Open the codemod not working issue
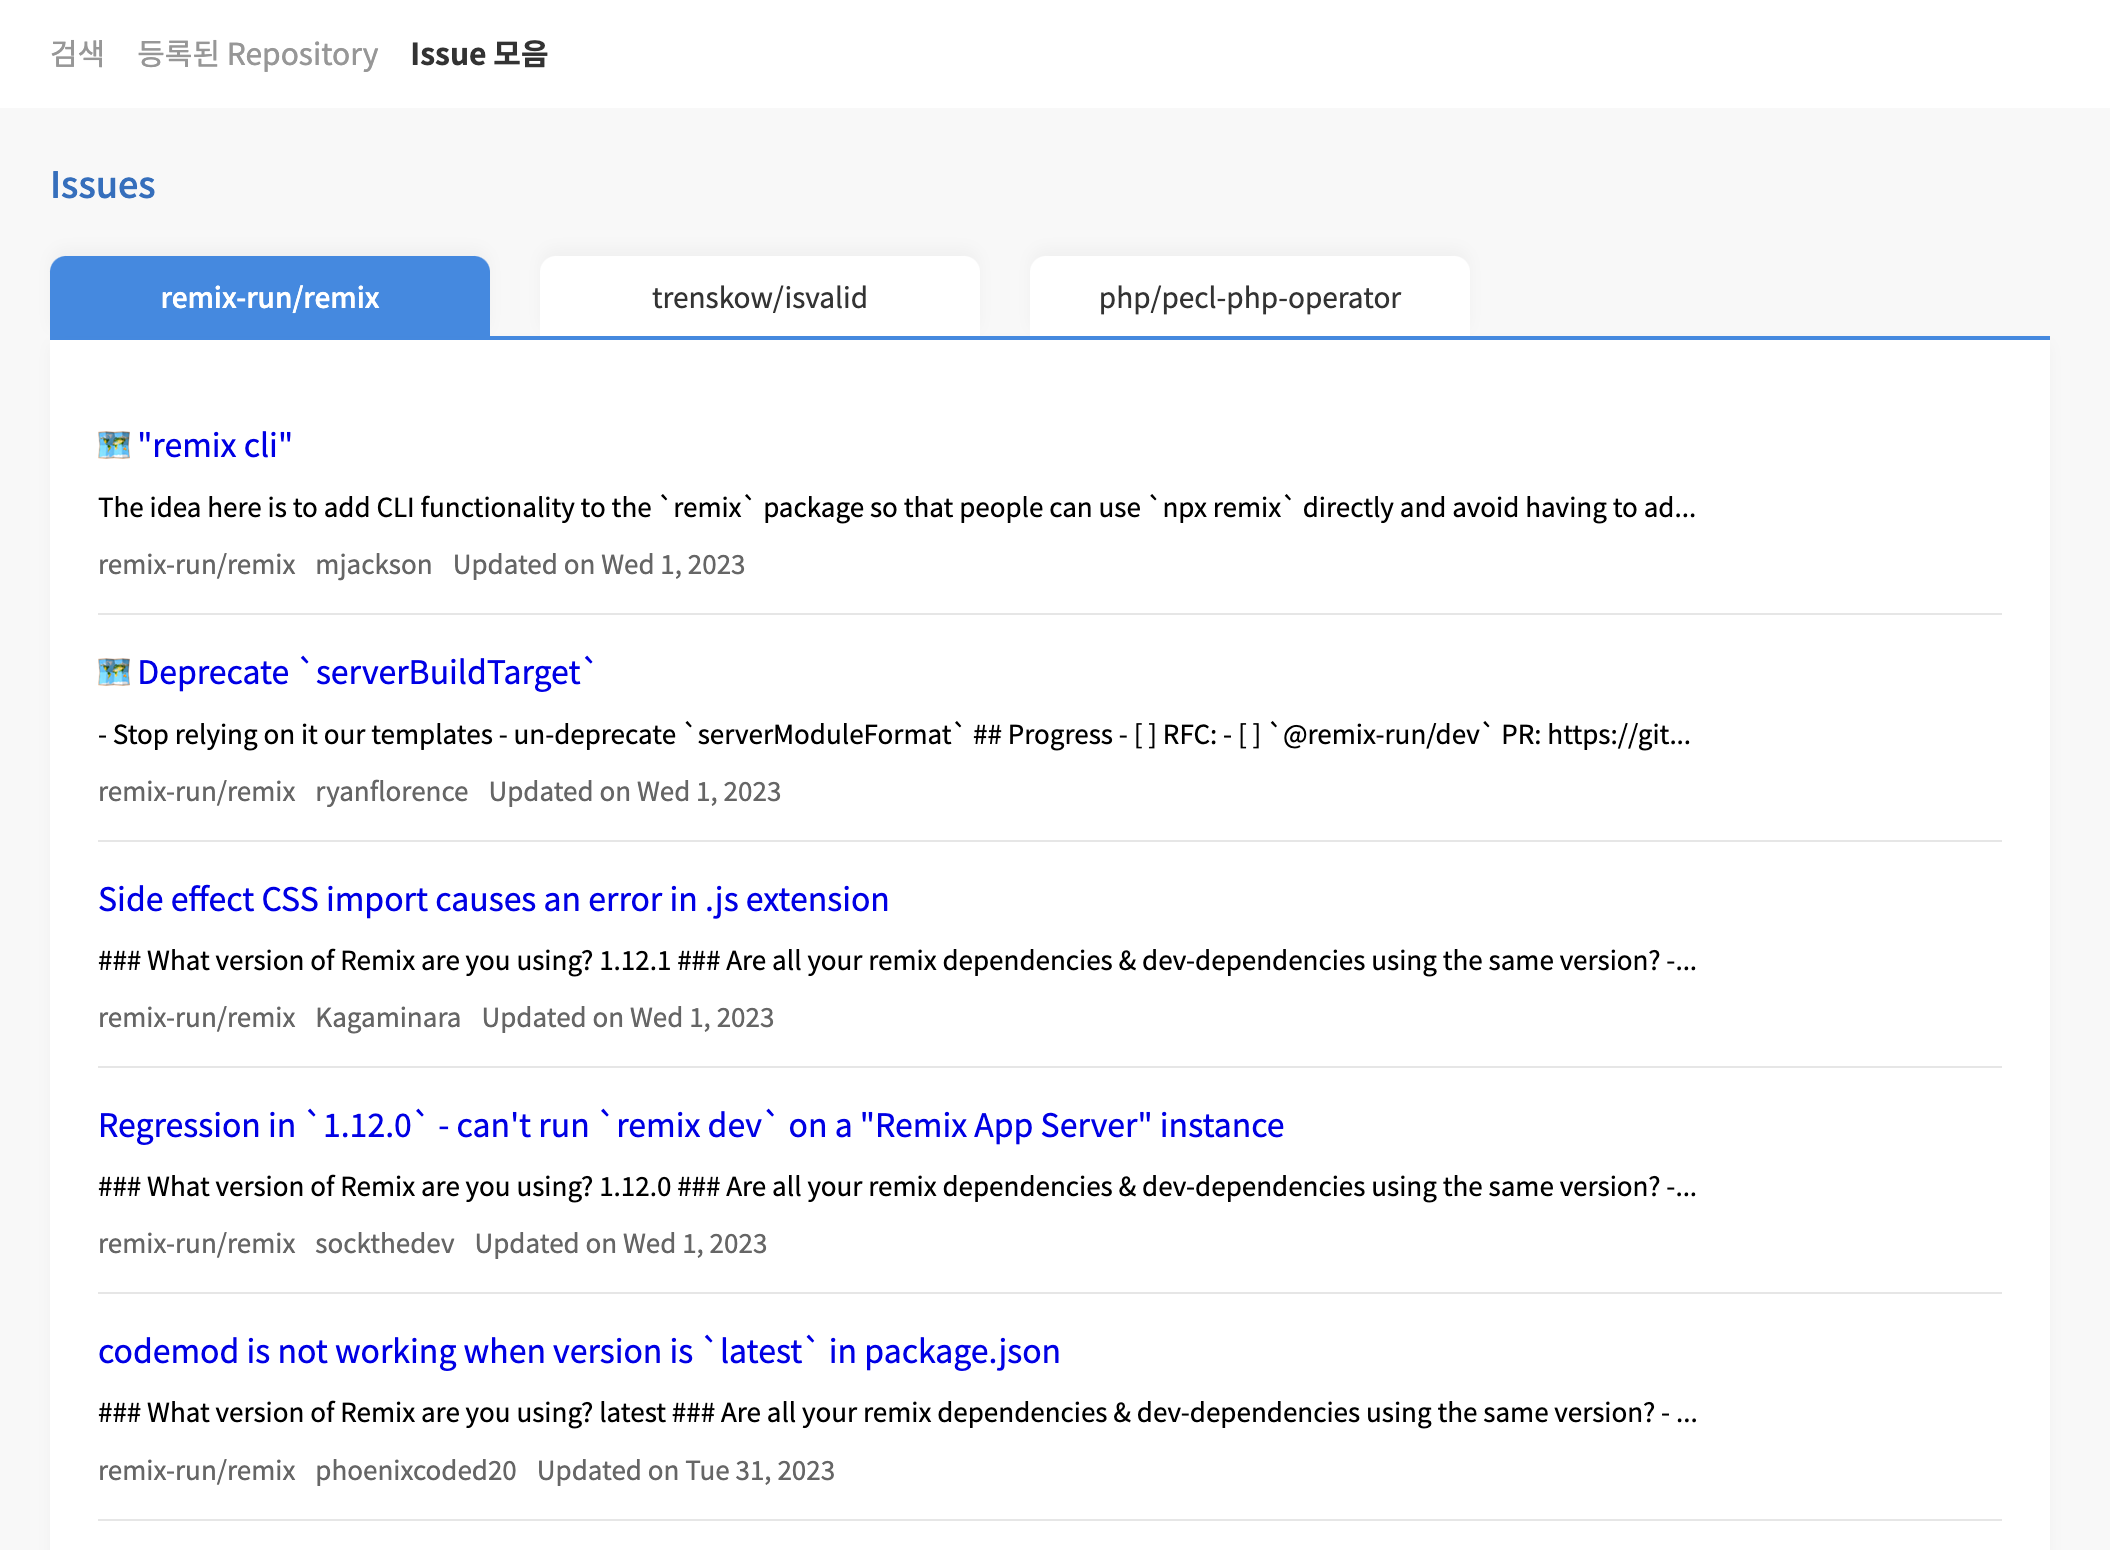The image size is (2110, 1550). point(578,1350)
